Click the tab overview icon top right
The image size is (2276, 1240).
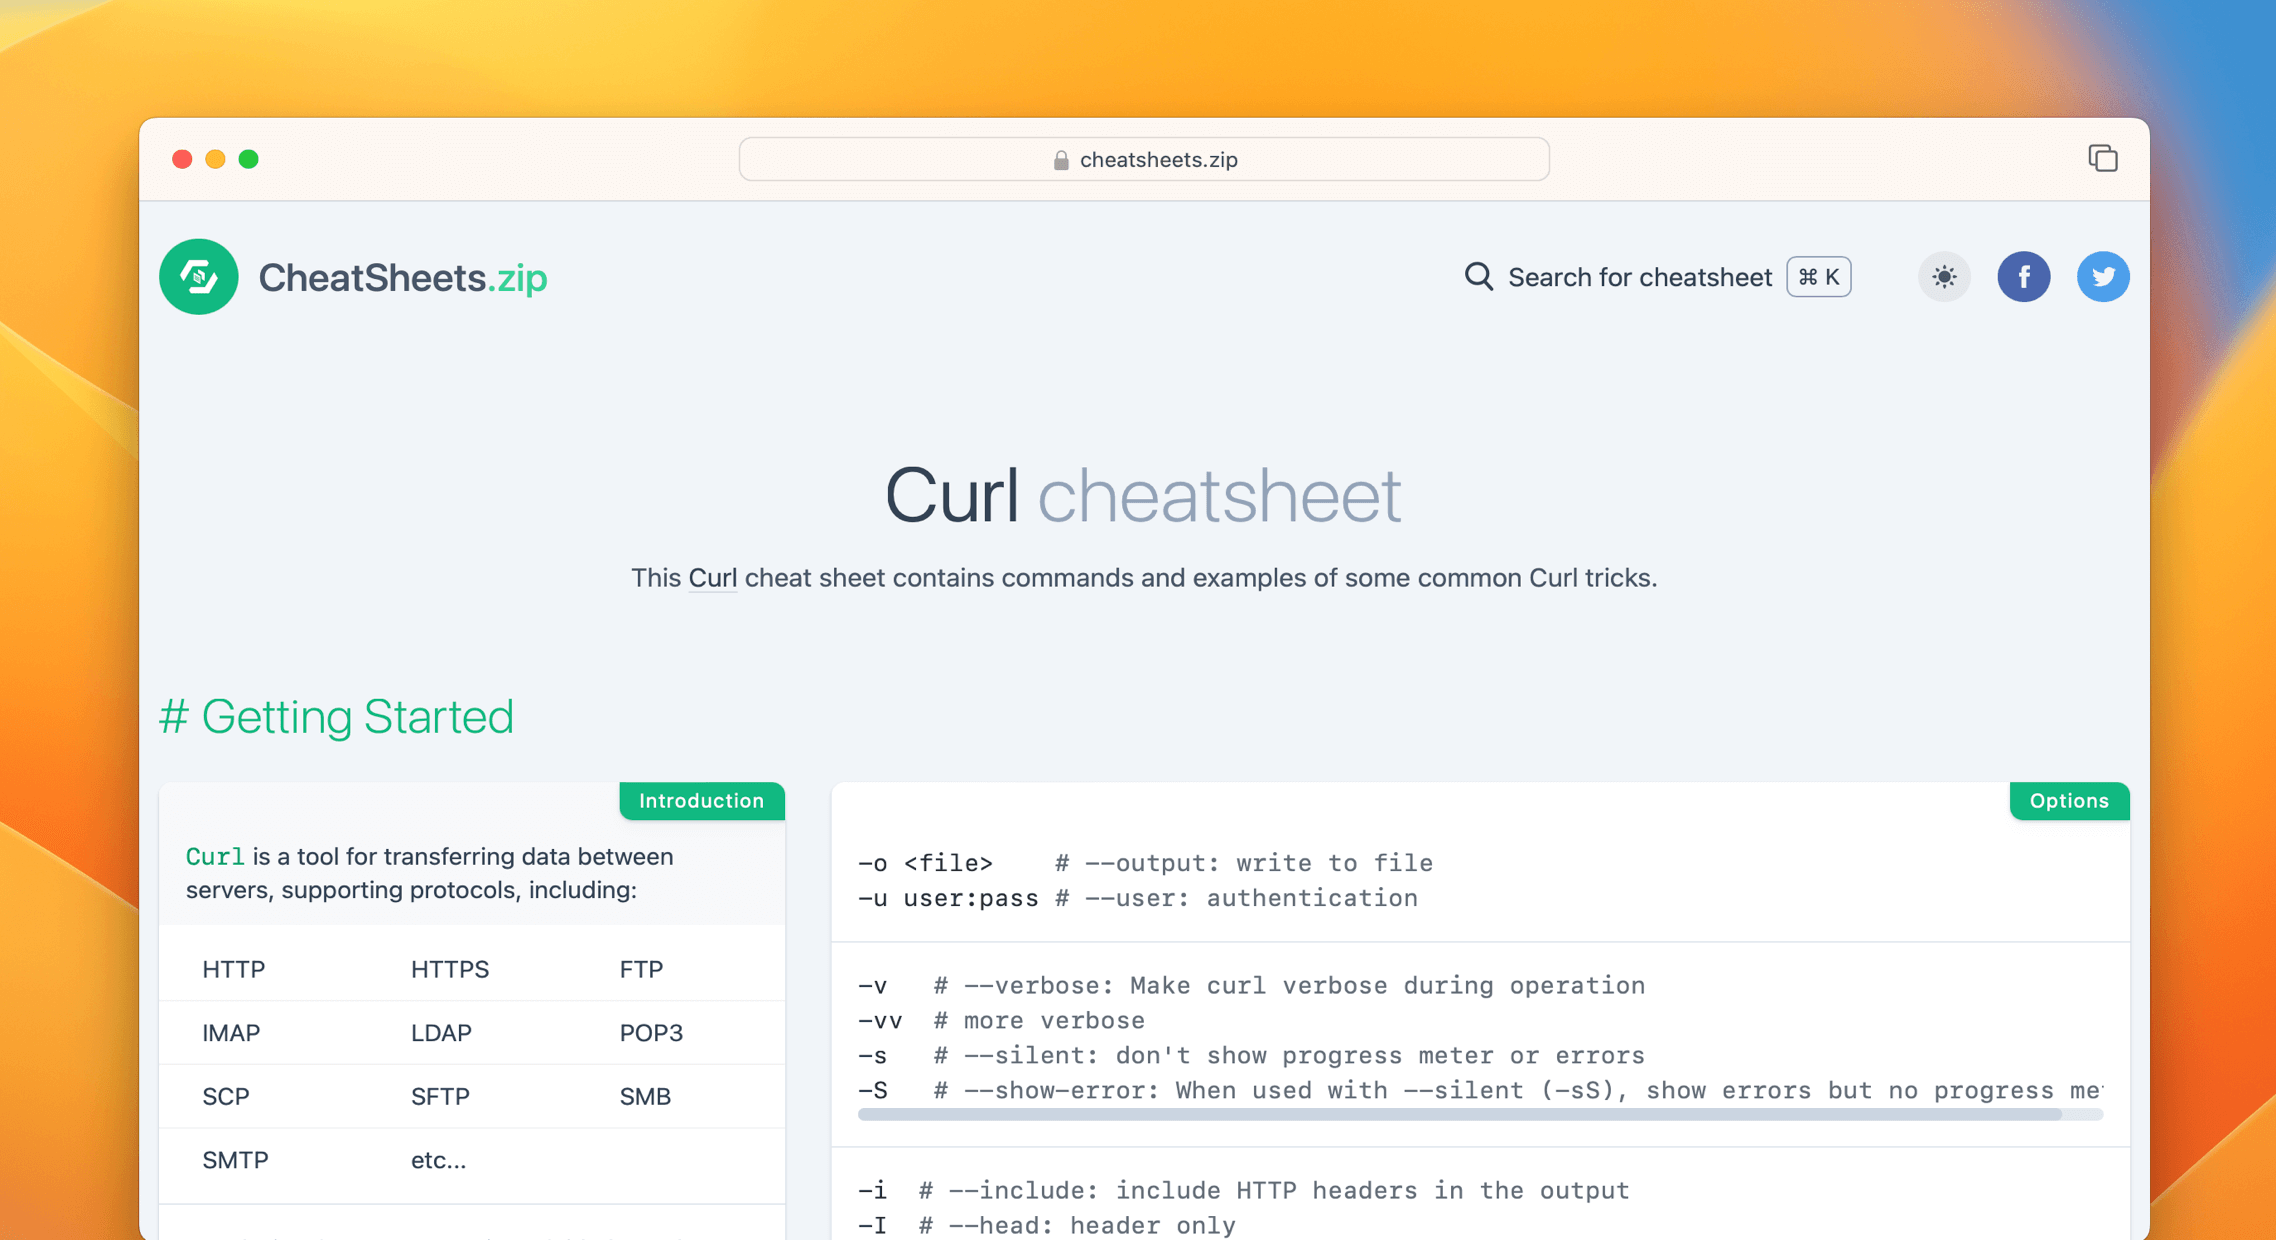(x=2103, y=158)
